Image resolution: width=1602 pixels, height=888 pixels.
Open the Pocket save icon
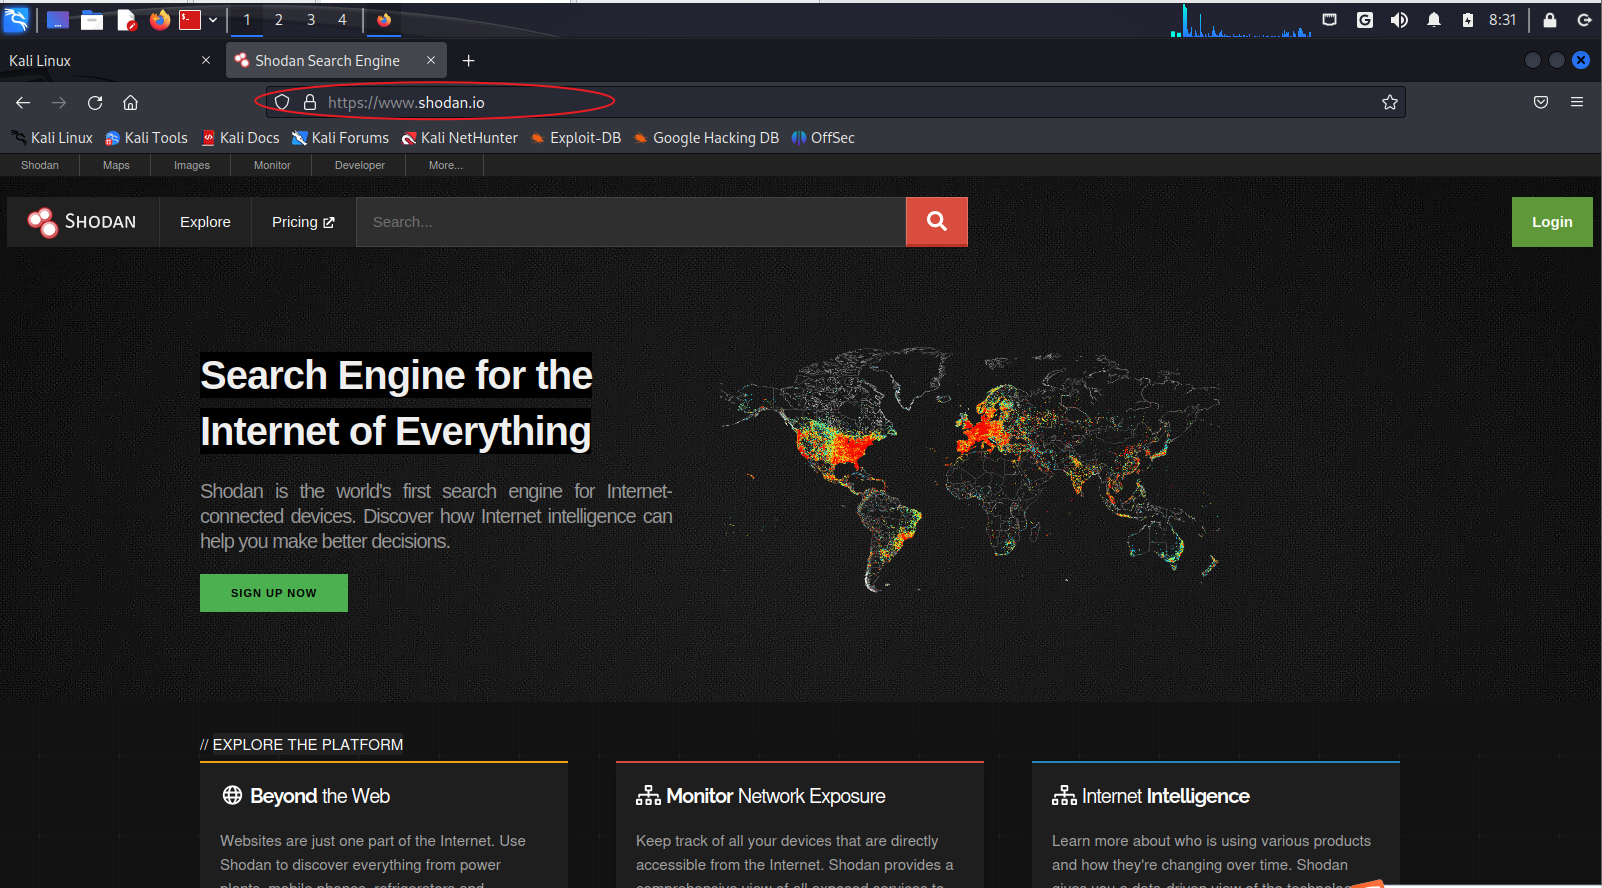(x=1541, y=102)
